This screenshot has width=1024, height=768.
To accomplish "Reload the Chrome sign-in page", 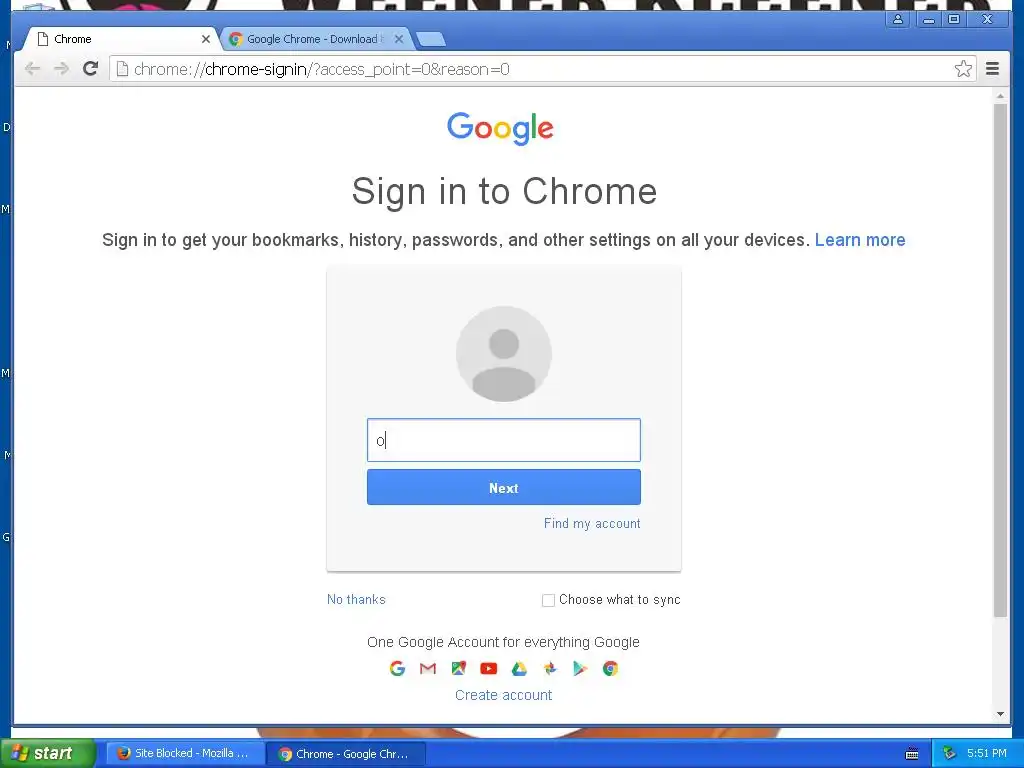I will tap(91, 68).
